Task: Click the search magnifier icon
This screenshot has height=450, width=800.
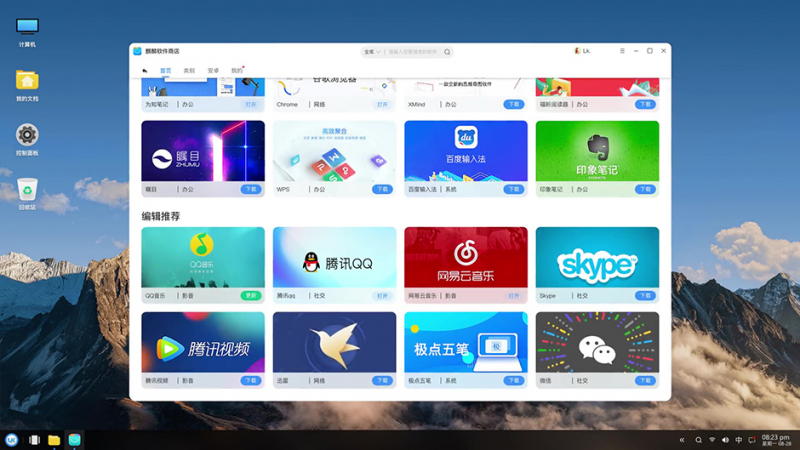Action: pos(447,52)
